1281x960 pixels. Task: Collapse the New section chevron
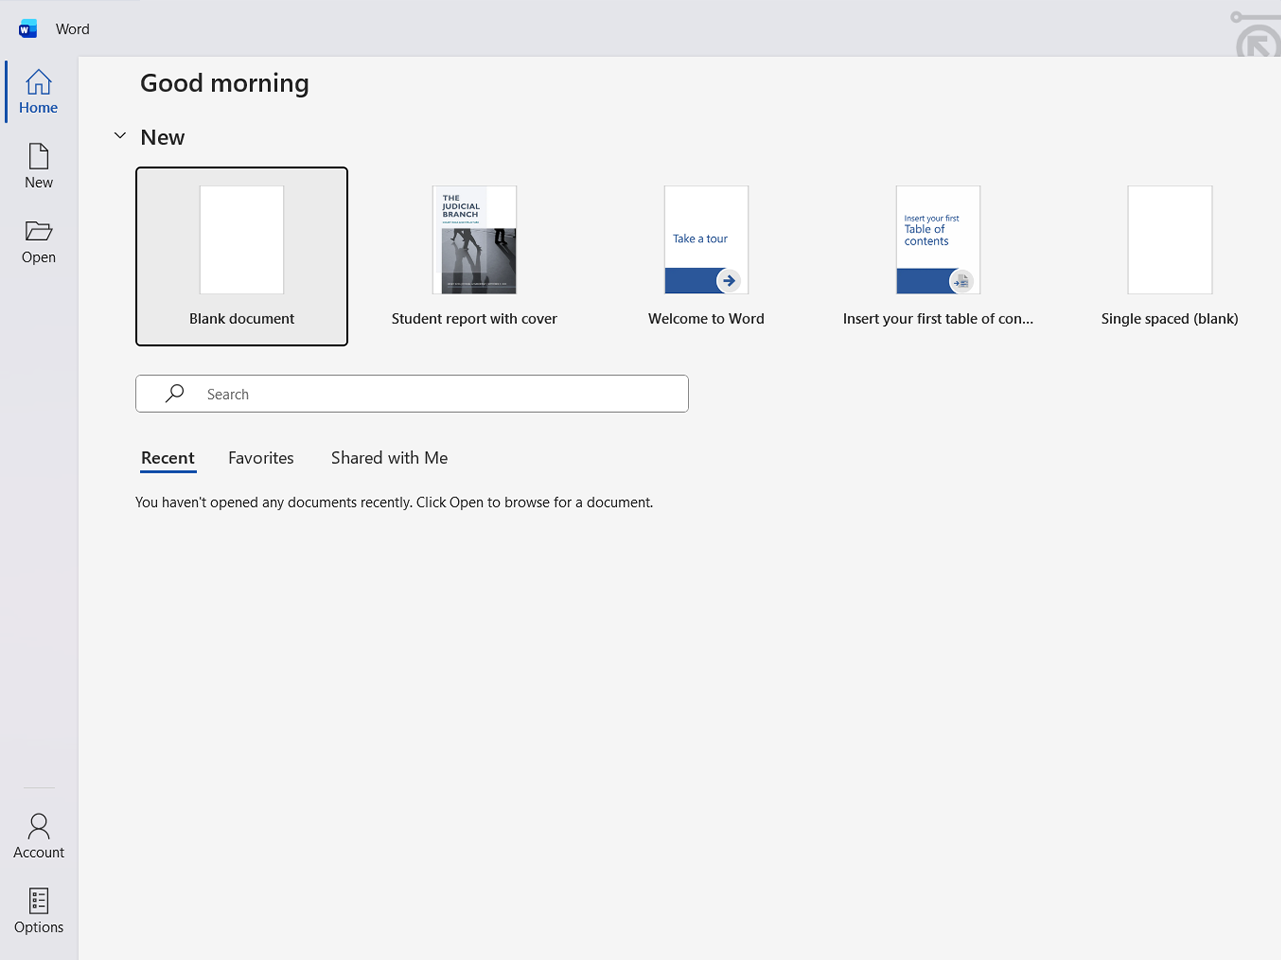120,136
